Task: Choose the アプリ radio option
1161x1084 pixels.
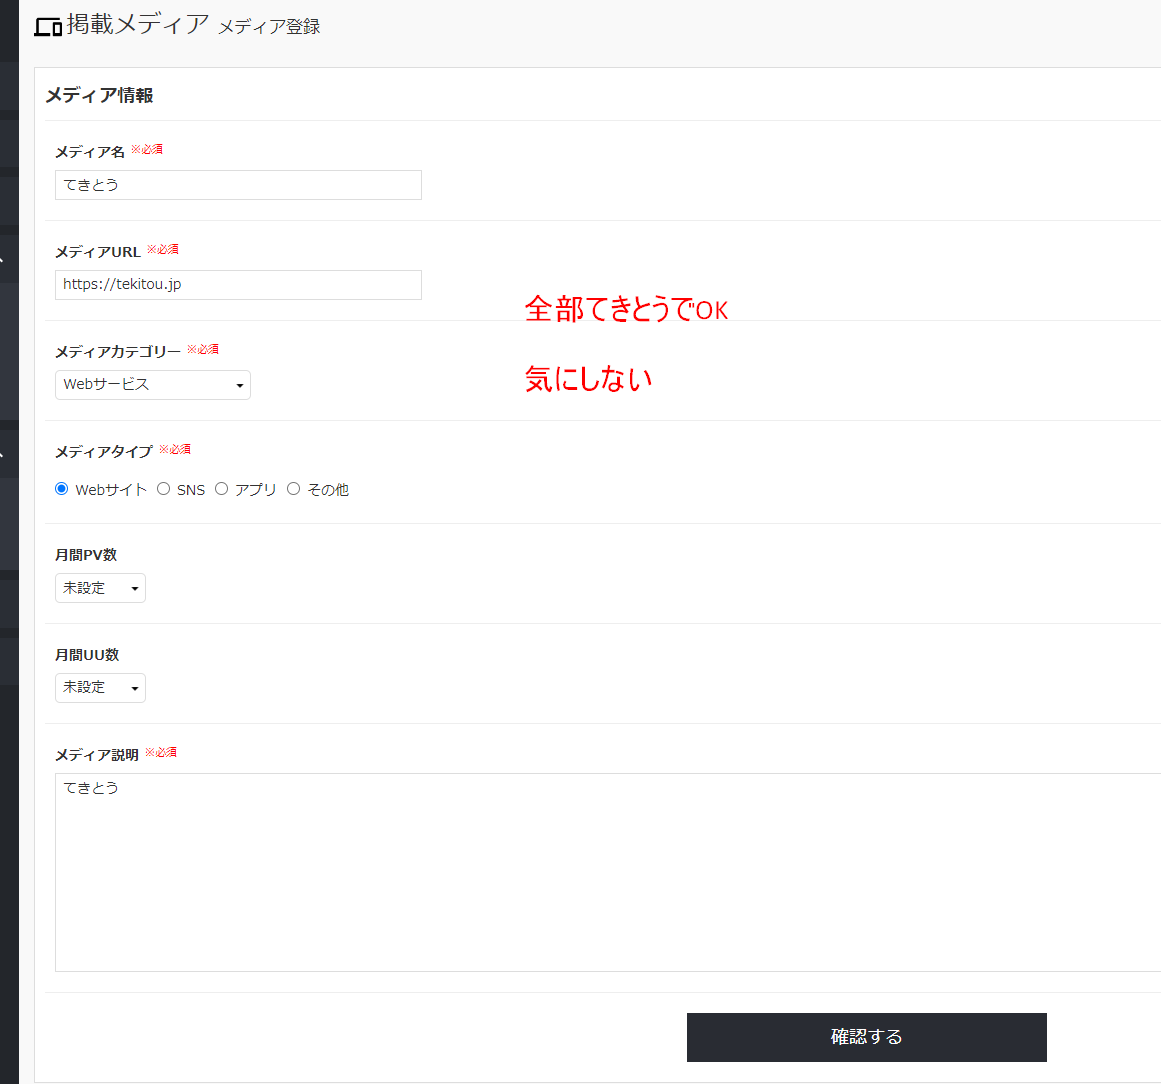Action: pyautogui.click(x=221, y=489)
